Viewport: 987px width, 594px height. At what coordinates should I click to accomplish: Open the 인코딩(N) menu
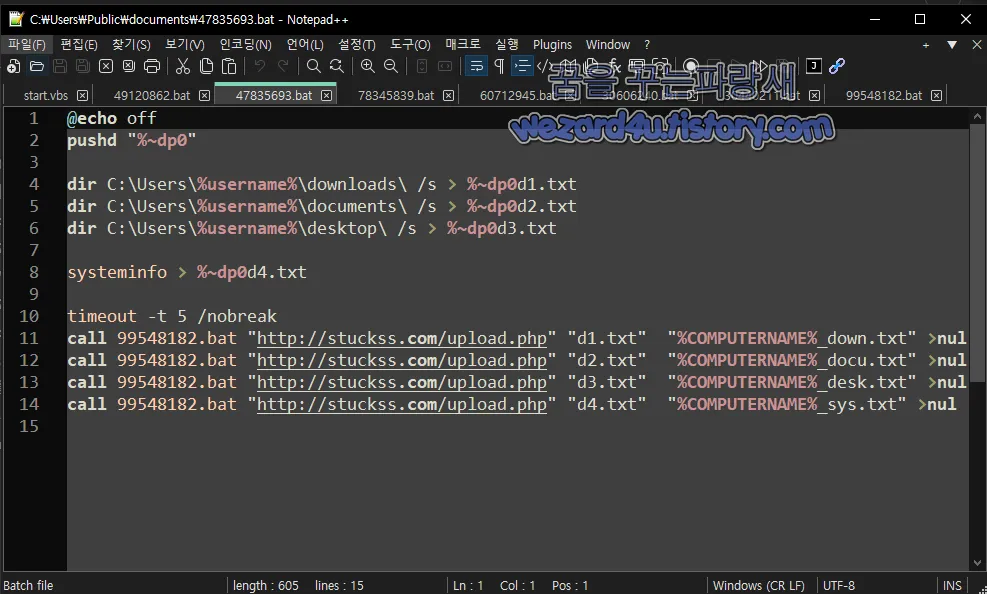[245, 45]
